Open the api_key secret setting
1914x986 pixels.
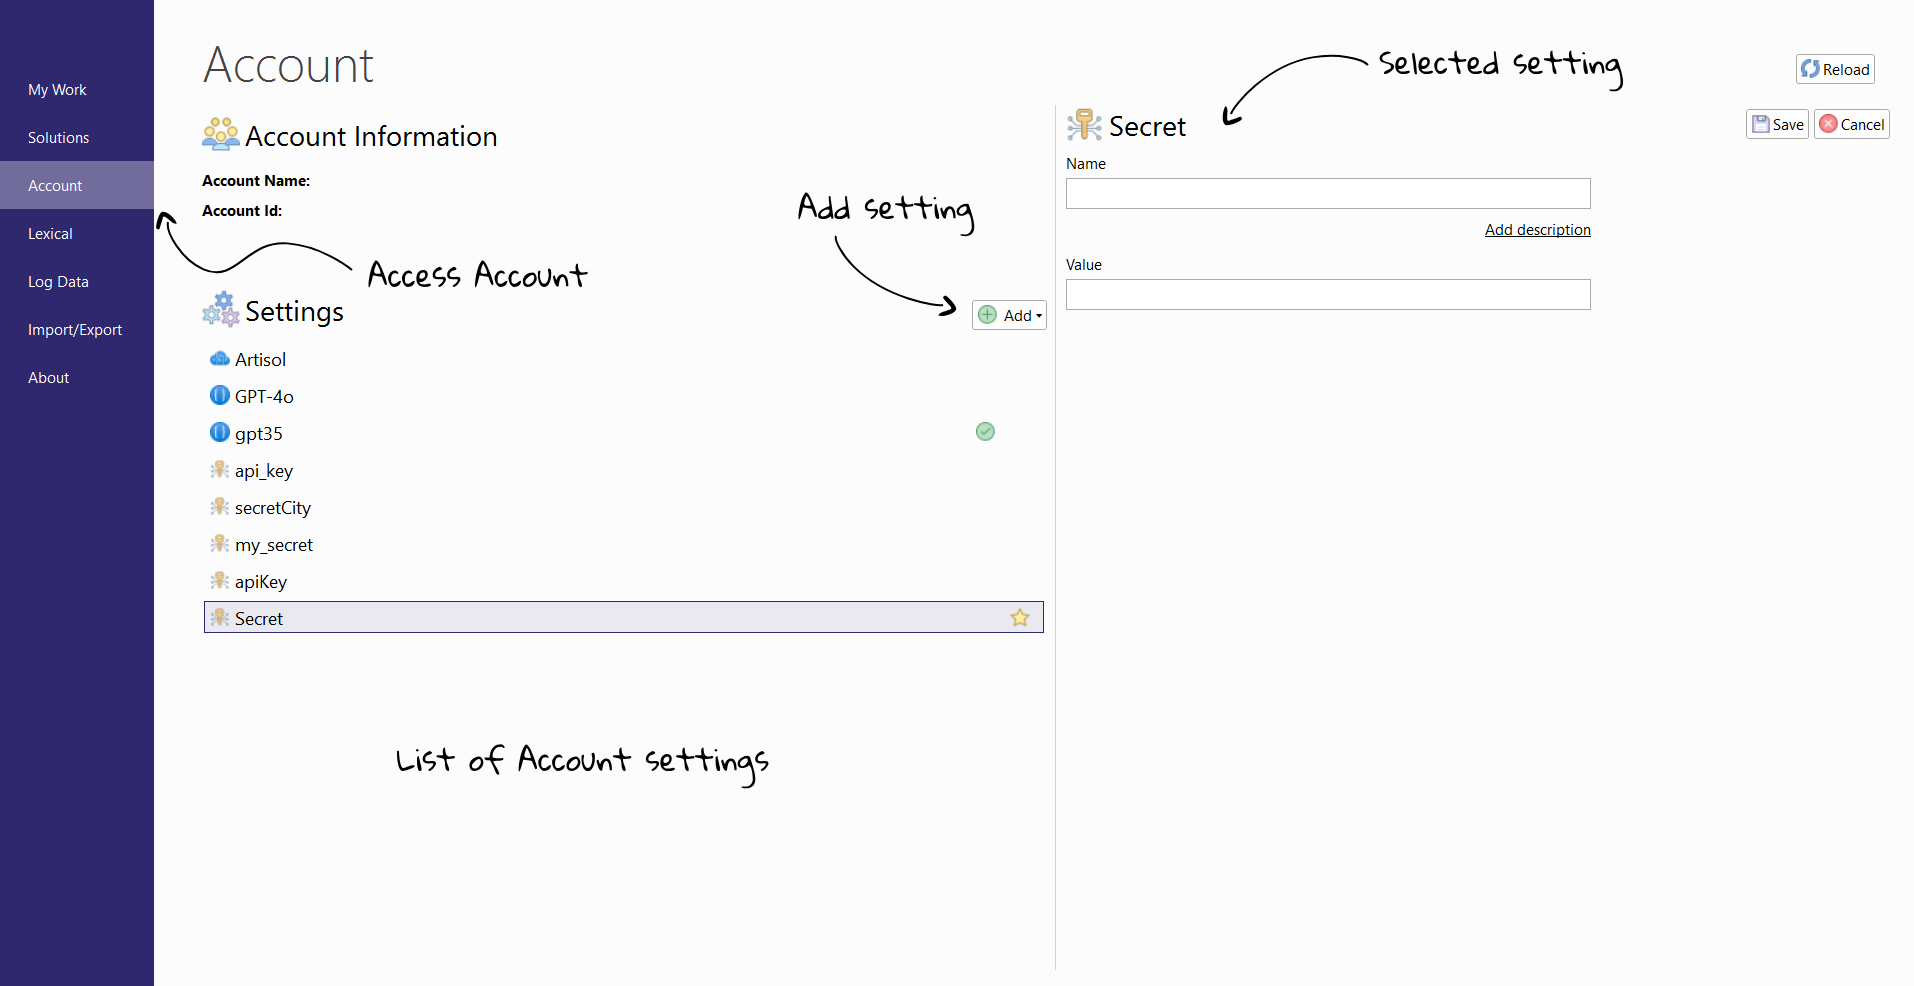coord(220,470)
